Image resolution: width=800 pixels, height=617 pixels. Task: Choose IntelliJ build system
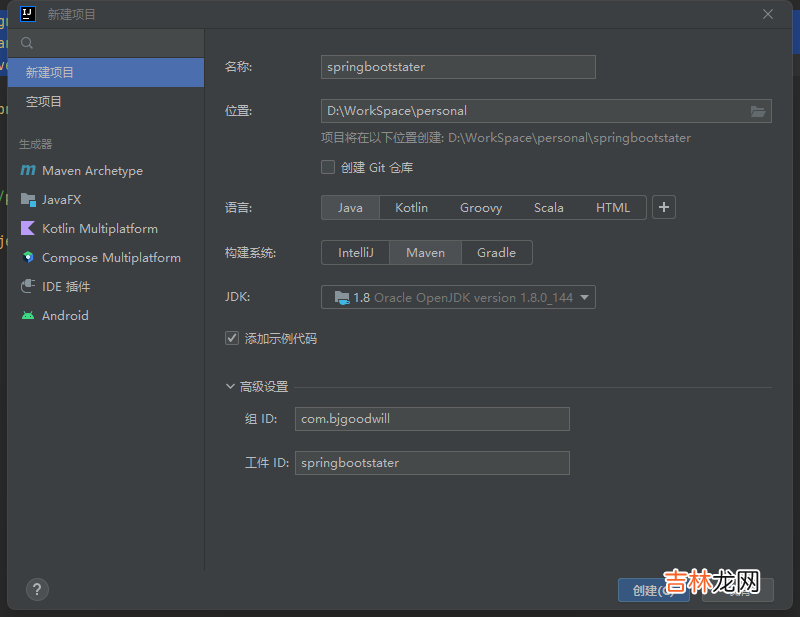pos(355,253)
